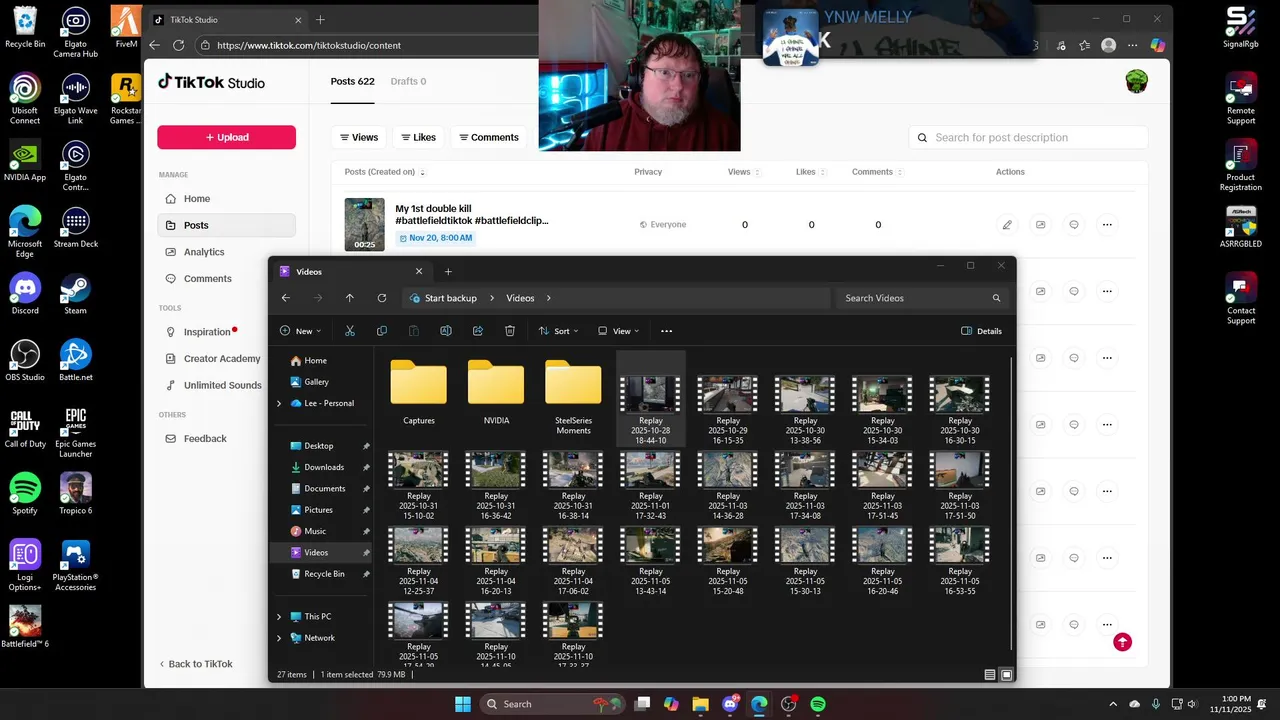Click the edit pencil for My 1st double kill post
This screenshot has width=1280, height=720.
(x=1007, y=225)
